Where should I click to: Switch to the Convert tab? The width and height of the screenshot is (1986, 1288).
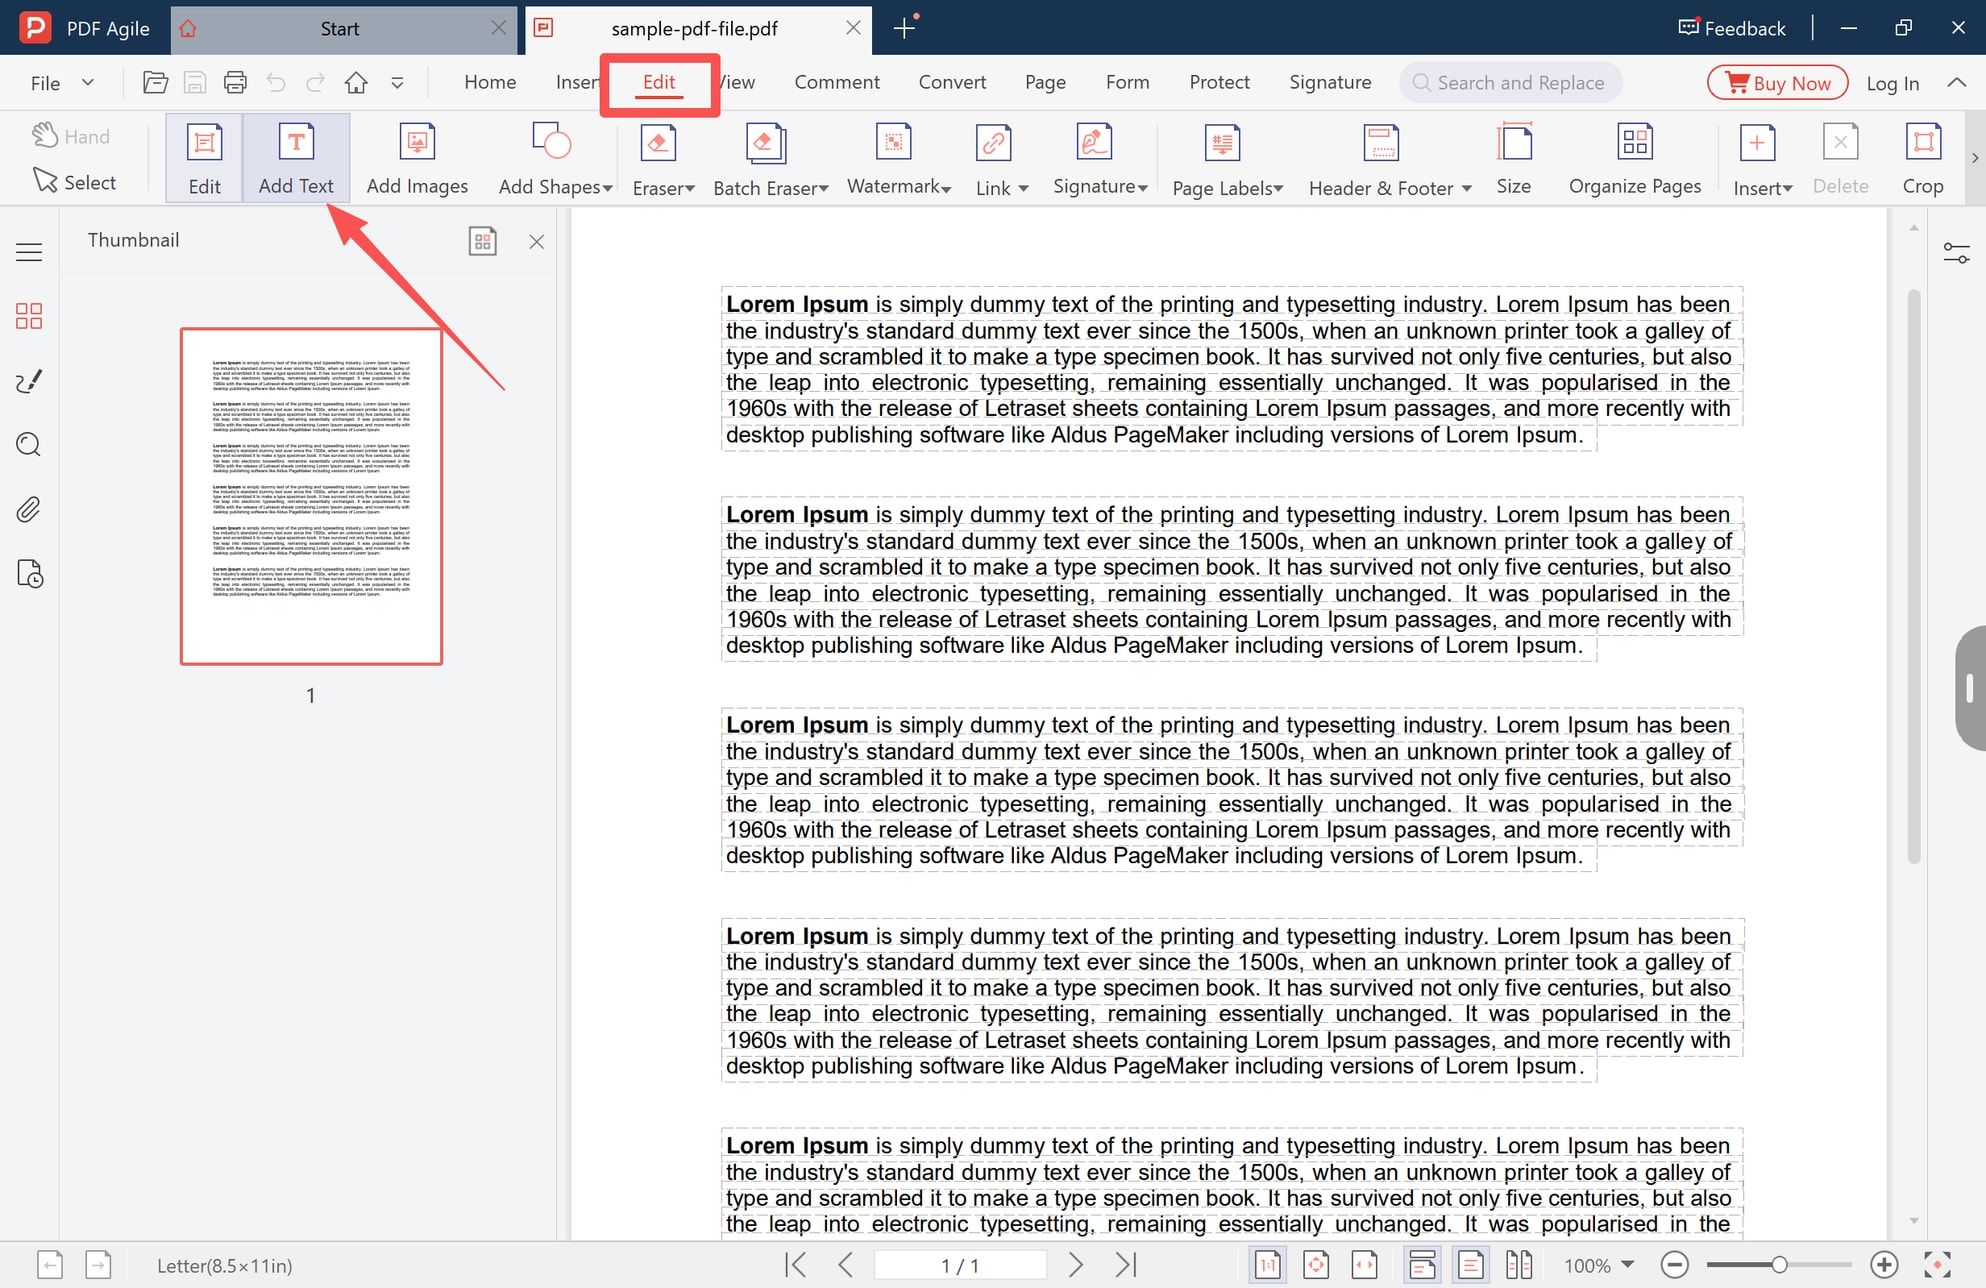952,82
